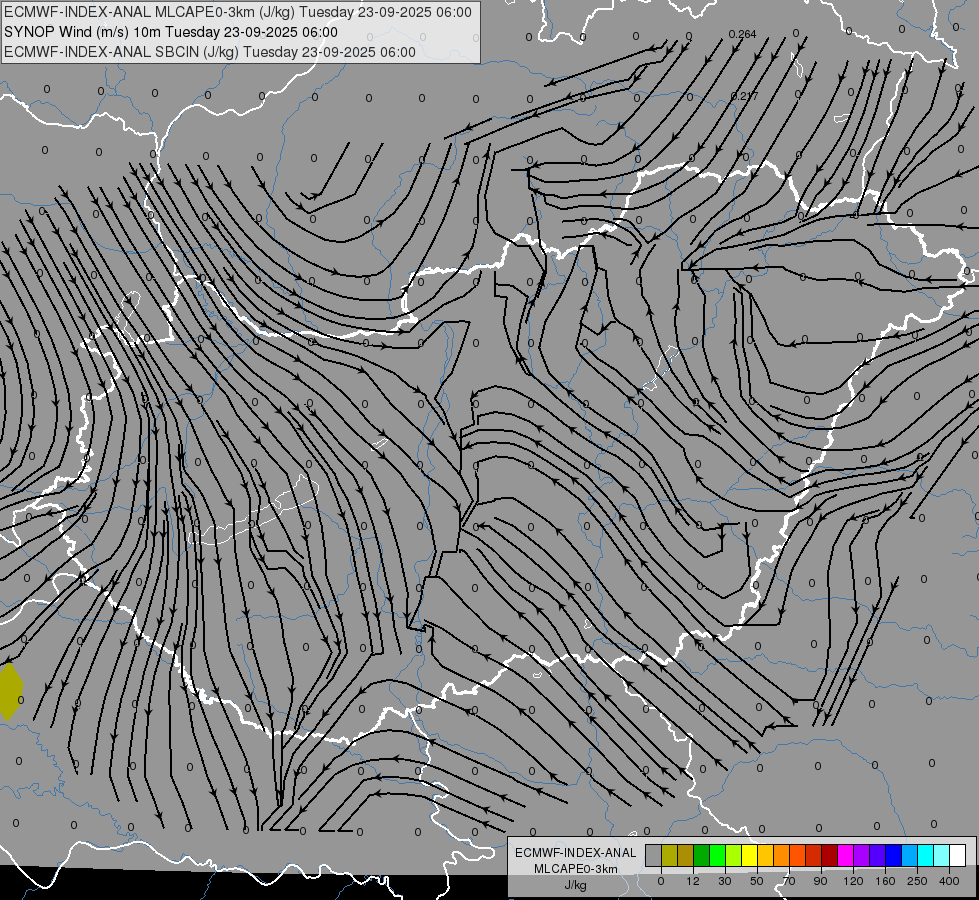Select the pure blue legend swatch
Screen dimensions: 979x900
[894, 855]
